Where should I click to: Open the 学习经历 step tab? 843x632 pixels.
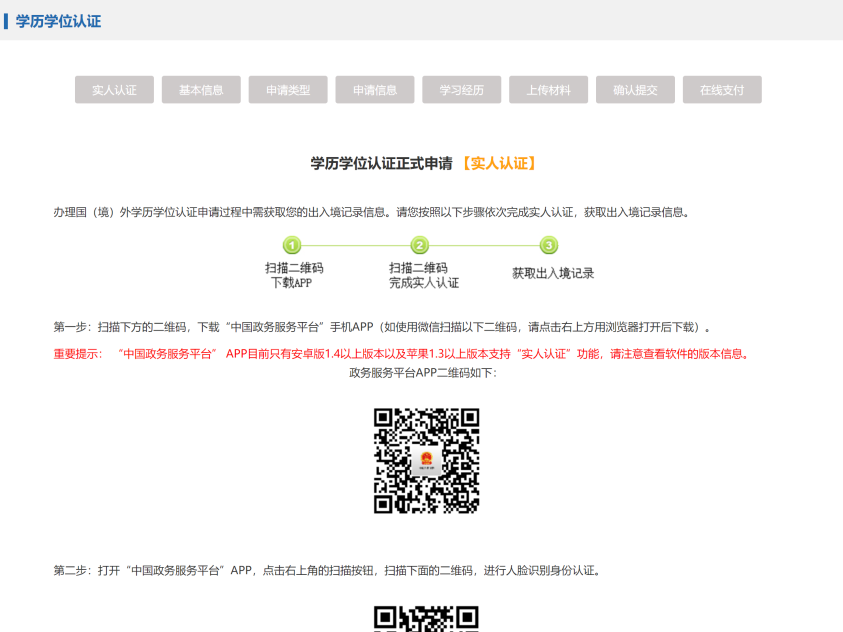click(461, 90)
